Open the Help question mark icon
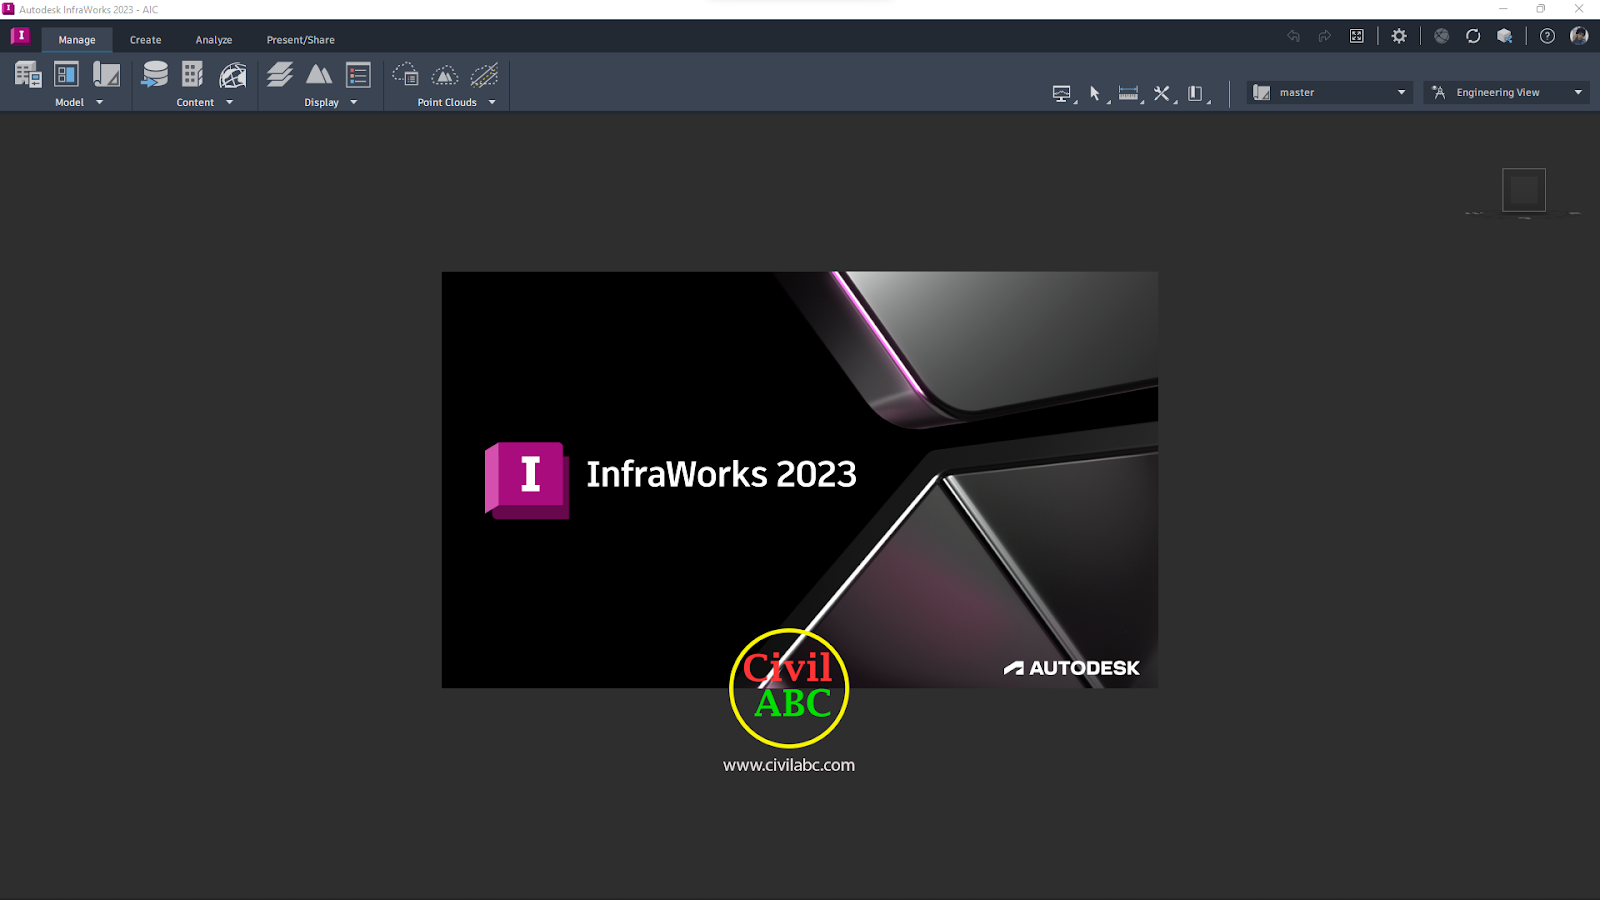The width and height of the screenshot is (1600, 900). 1547,36
